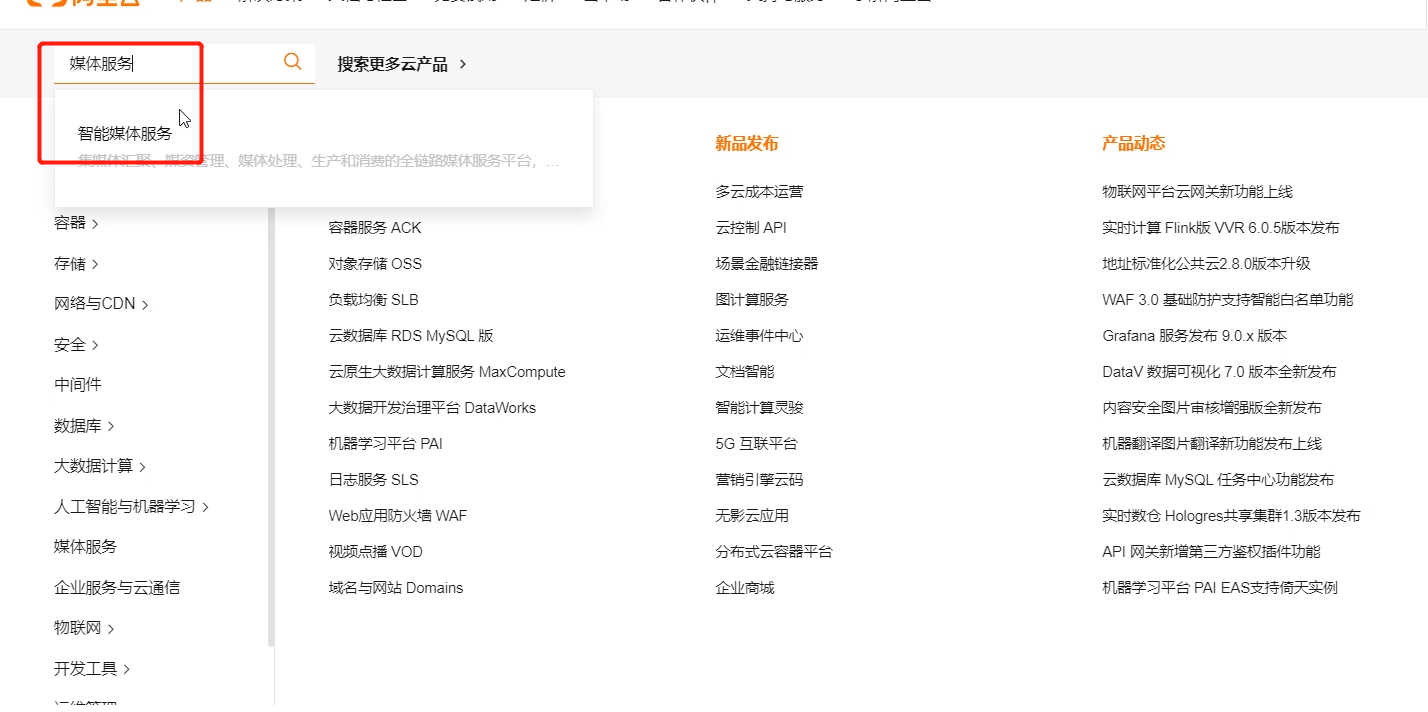Open 企业商城 link
The image size is (1428, 712).
pos(745,588)
